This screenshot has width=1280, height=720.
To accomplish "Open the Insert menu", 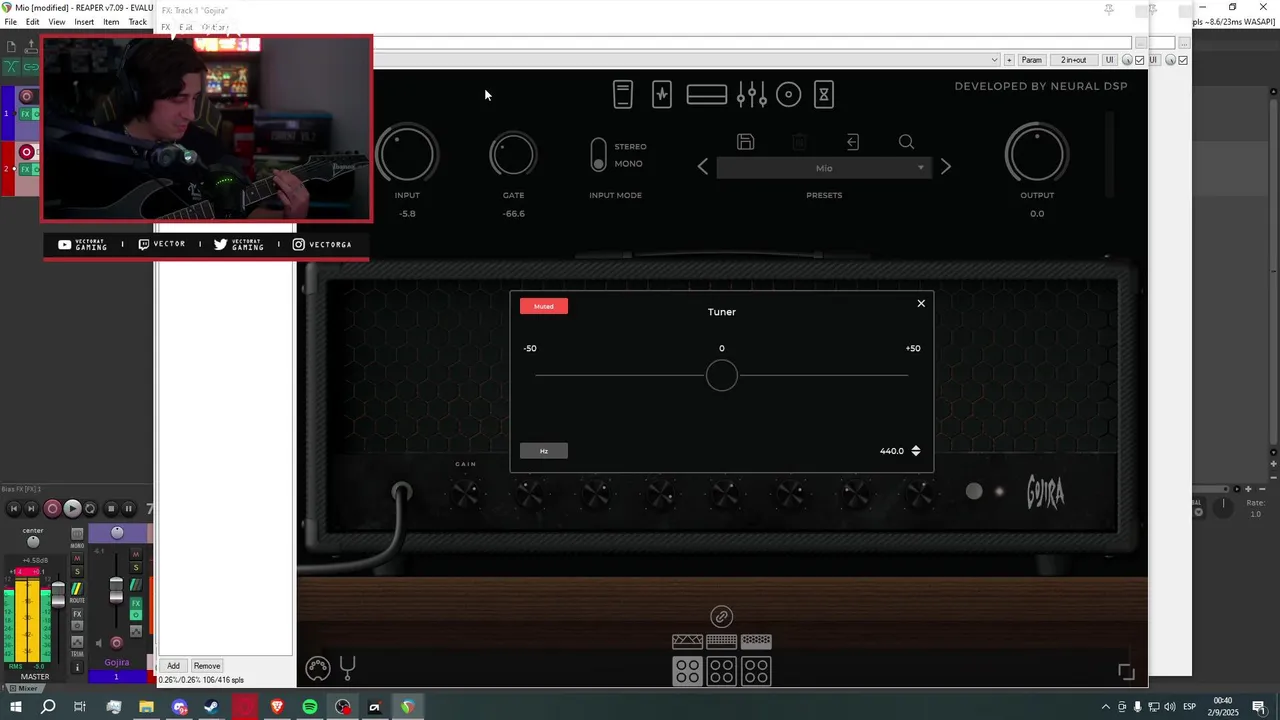I will click(x=84, y=22).
